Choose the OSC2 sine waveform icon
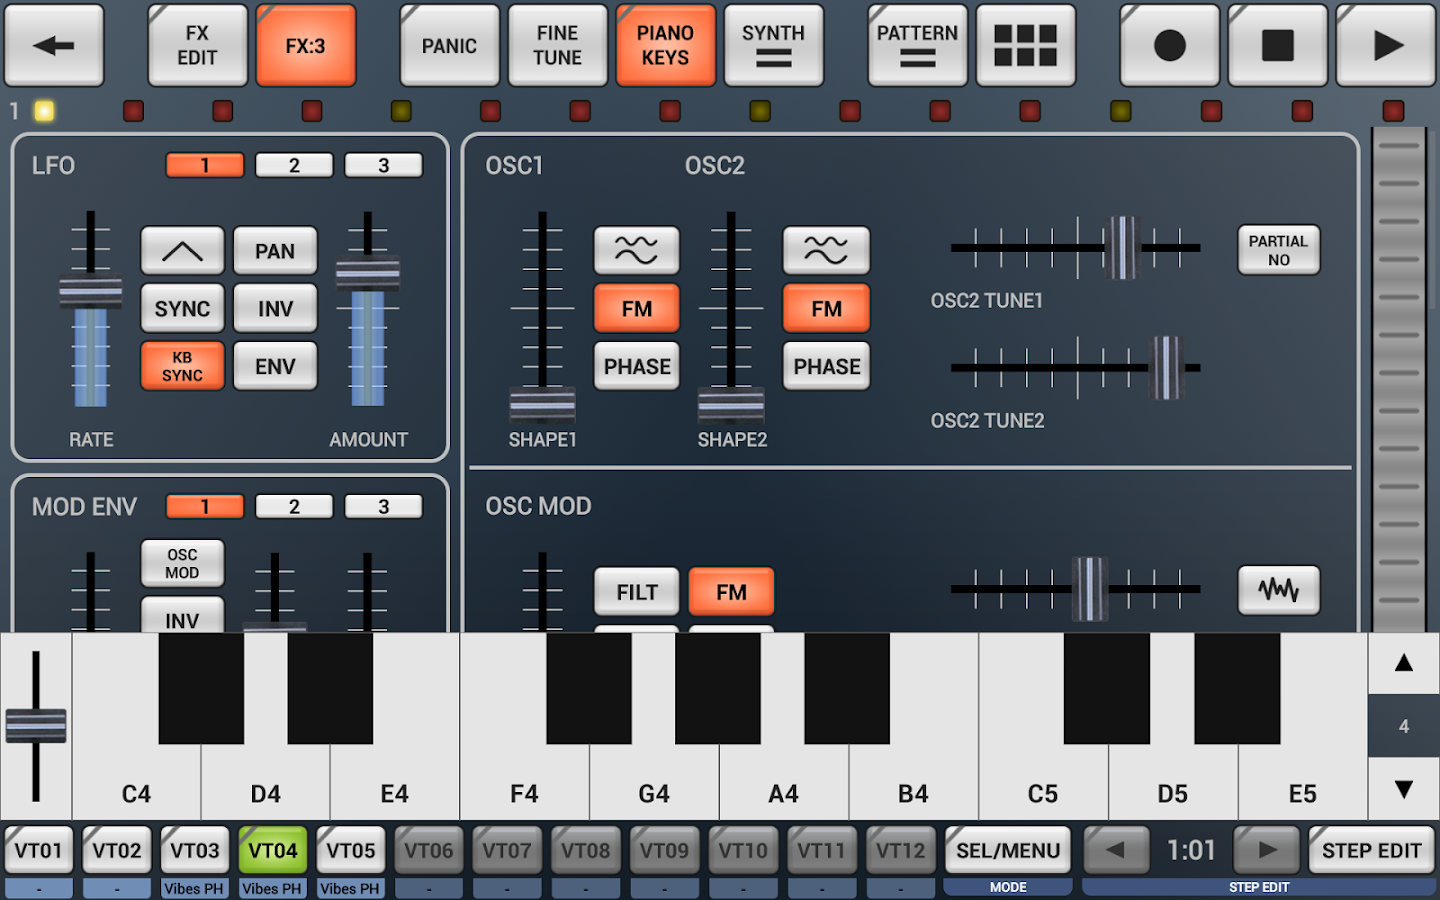The height and width of the screenshot is (900, 1440). coord(826,250)
